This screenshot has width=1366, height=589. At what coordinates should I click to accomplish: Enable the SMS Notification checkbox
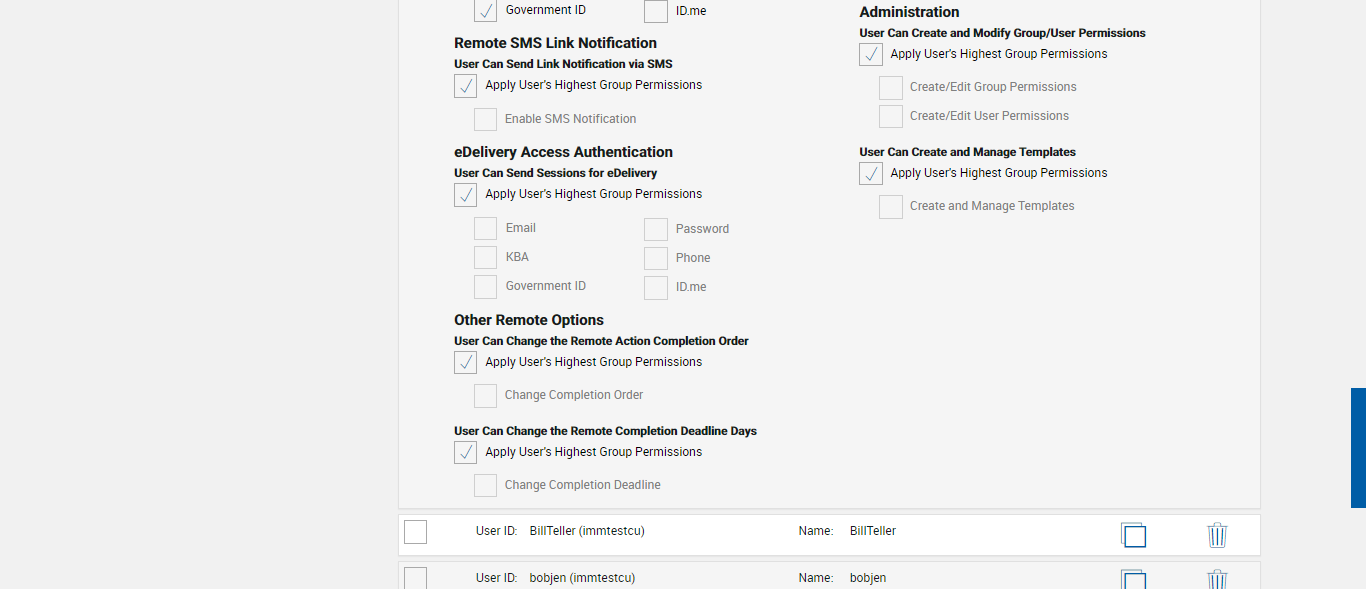pyautogui.click(x=485, y=119)
